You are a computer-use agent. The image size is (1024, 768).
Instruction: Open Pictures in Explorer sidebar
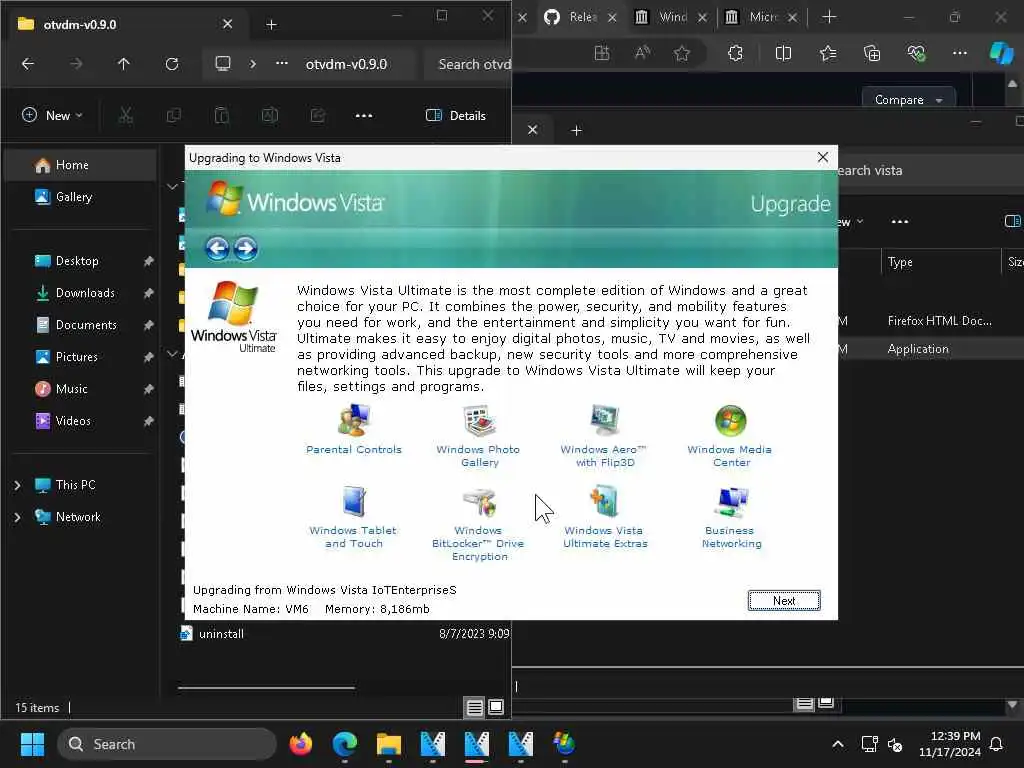click(x=80, y=357)
